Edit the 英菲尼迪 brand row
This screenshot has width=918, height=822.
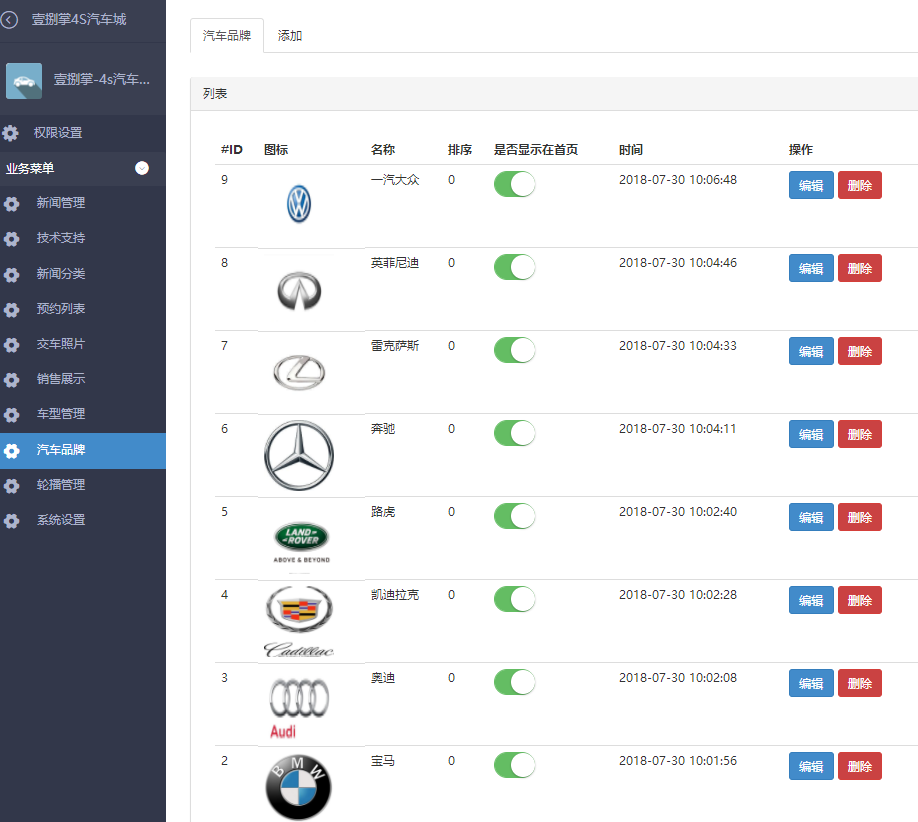click(x=811, y=269)
